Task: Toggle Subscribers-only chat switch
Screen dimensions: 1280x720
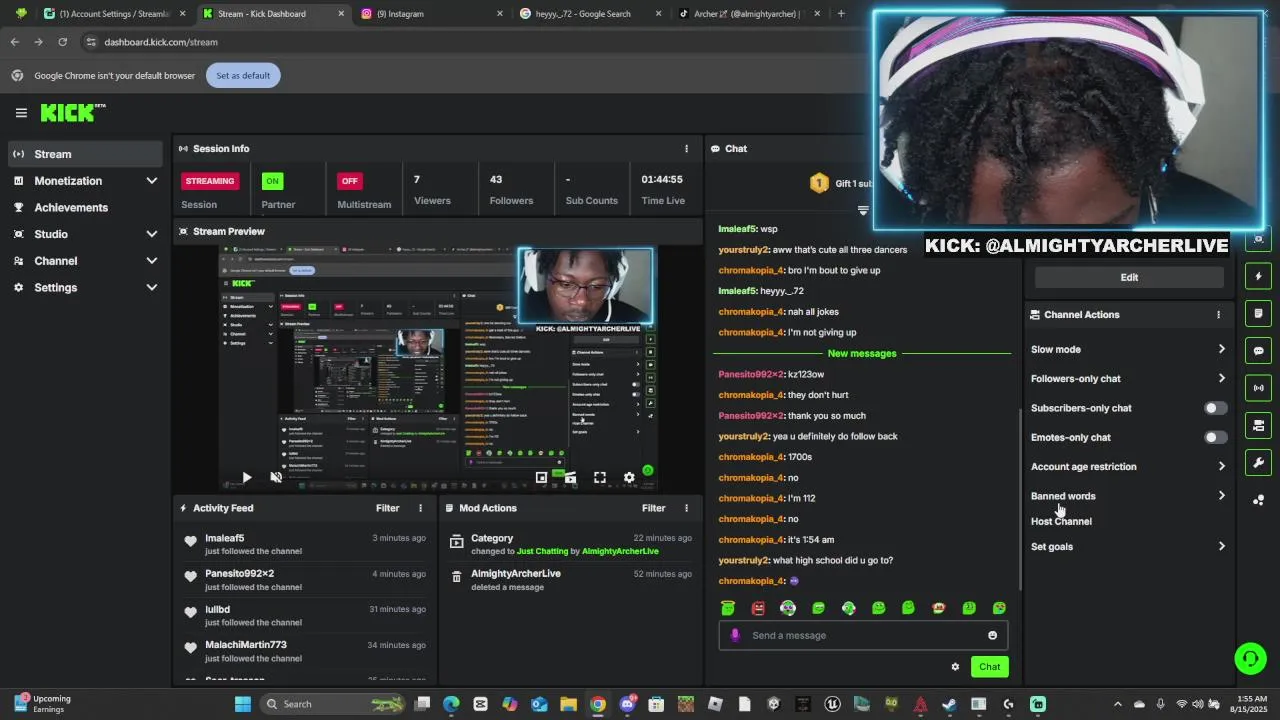Action: (x=1215, y=408)
